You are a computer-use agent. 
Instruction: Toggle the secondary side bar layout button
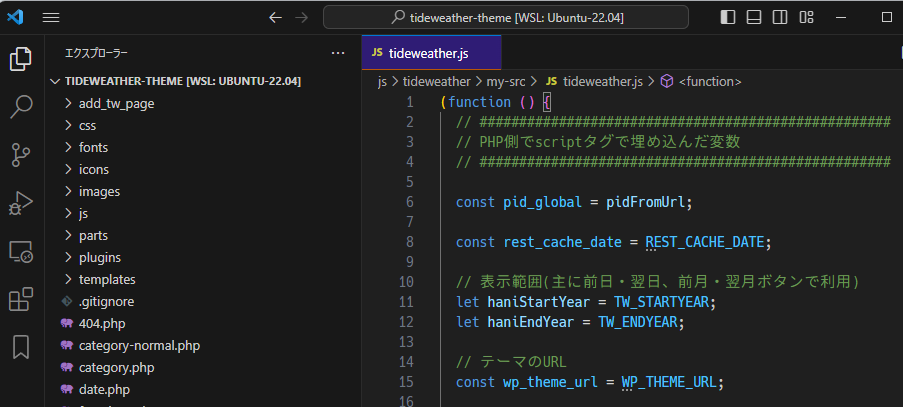(780, 17)
